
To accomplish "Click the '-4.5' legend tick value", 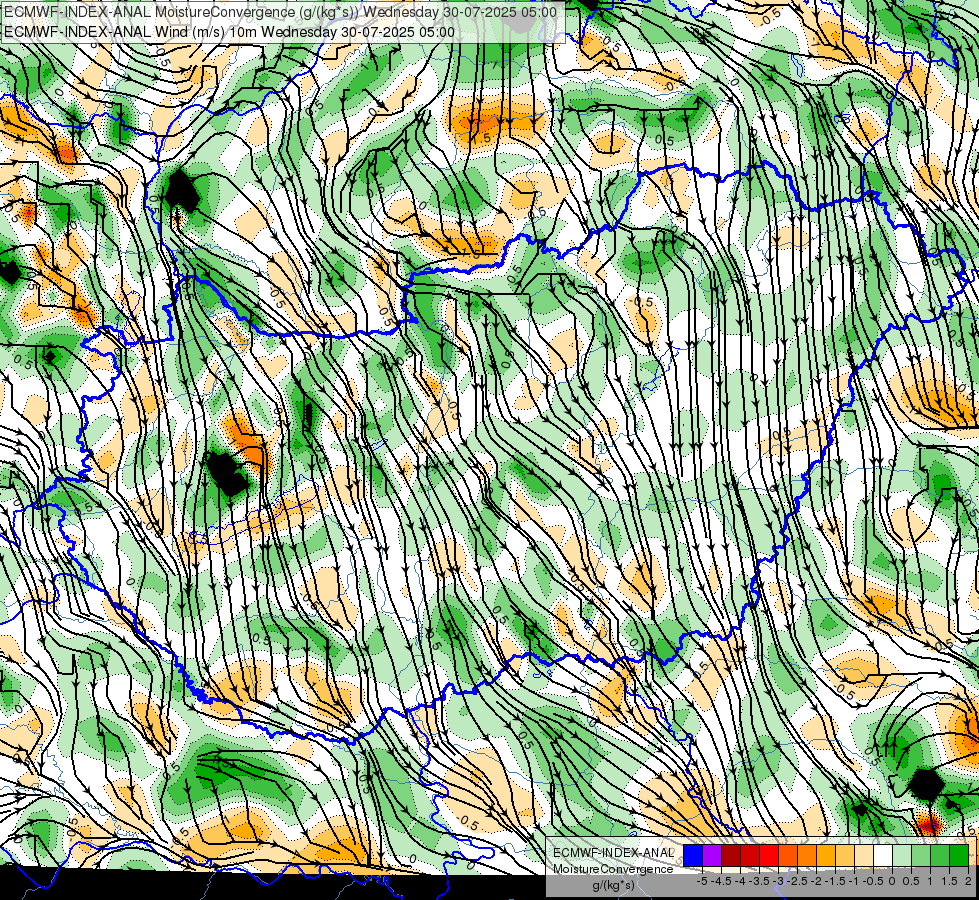I will coord(722,881).
